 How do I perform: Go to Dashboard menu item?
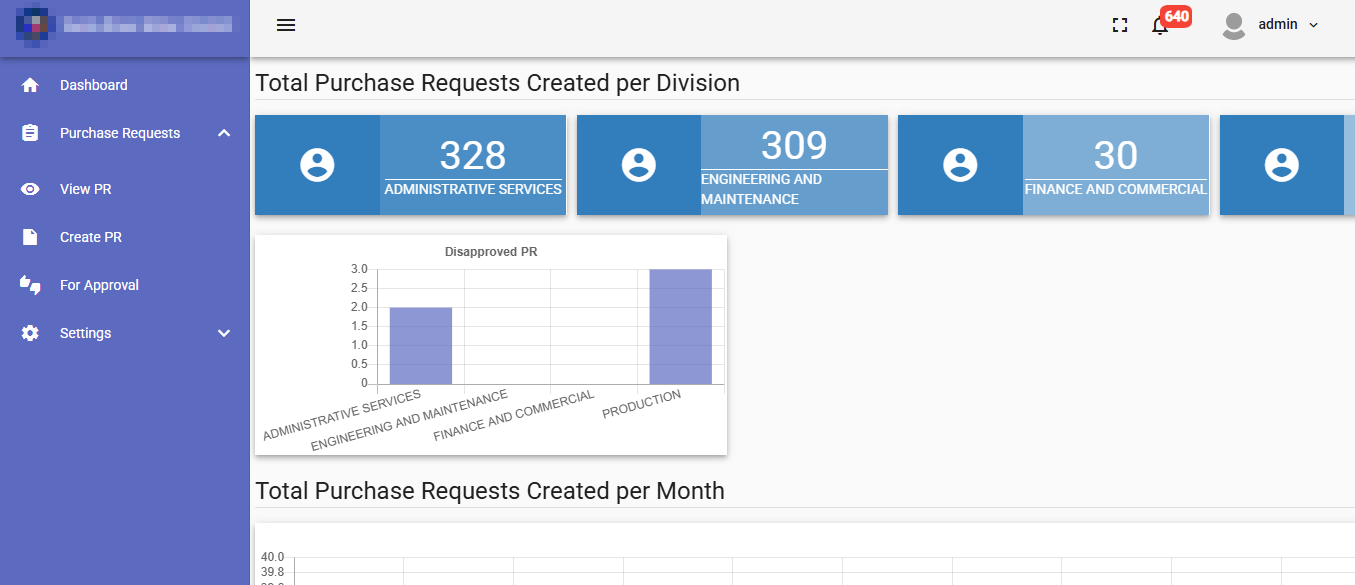pyautogui.click(x=94, y=85)
